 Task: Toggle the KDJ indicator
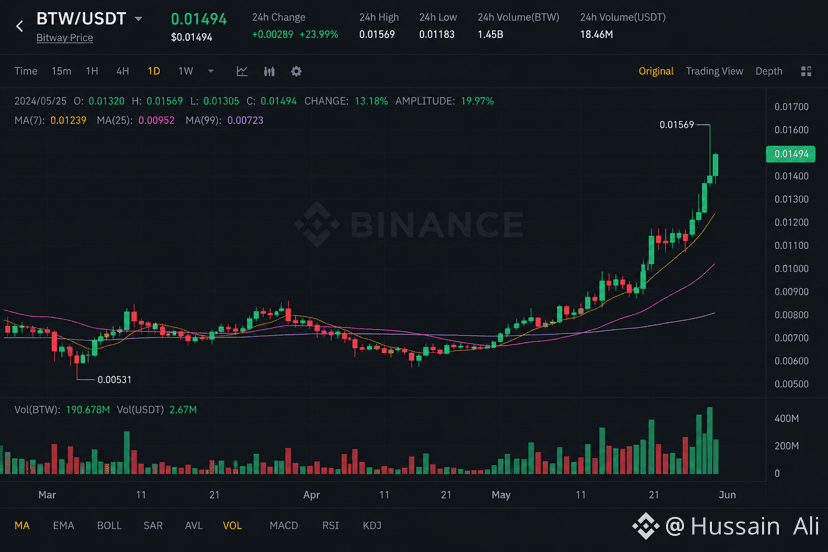coord(372,525)
